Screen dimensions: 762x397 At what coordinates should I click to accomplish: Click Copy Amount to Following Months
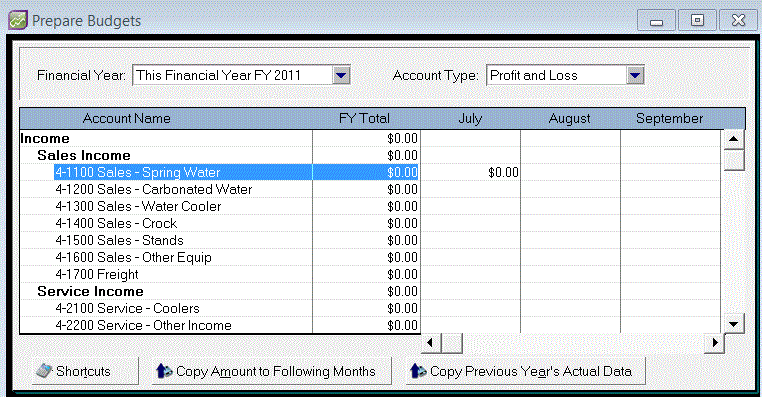[272, 371]
